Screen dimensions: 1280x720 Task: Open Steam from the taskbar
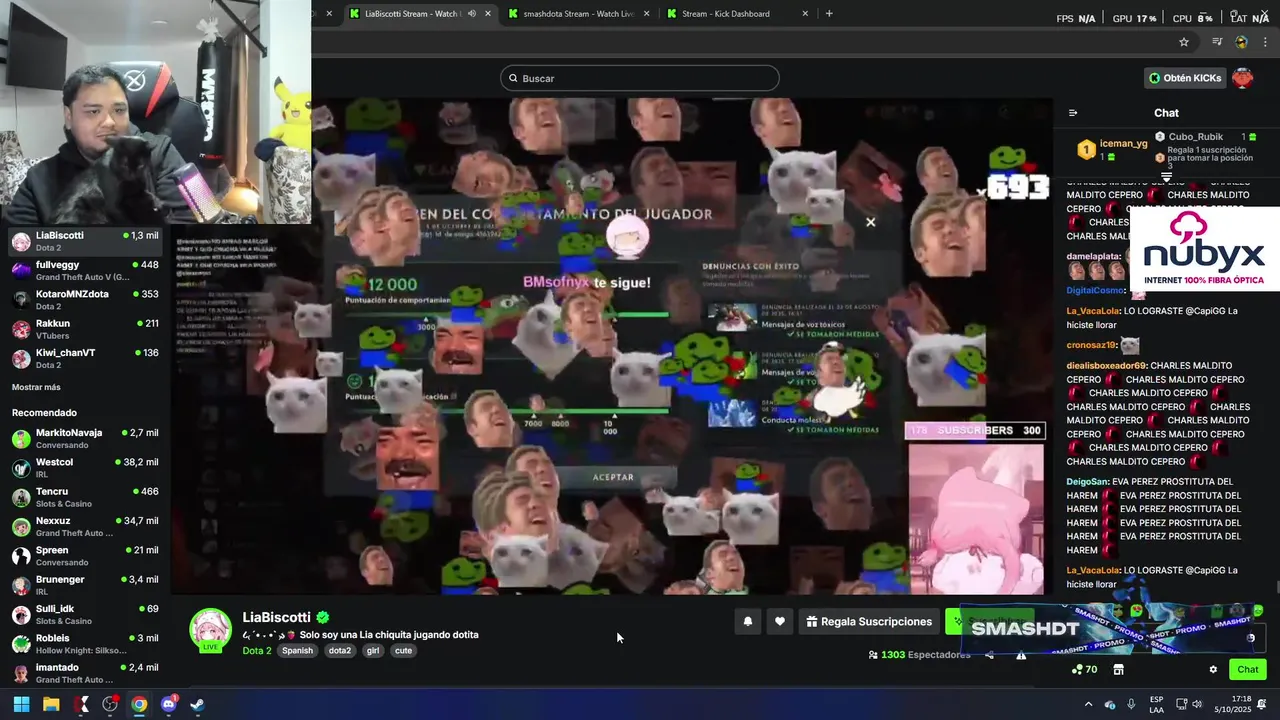pos(198,704)
